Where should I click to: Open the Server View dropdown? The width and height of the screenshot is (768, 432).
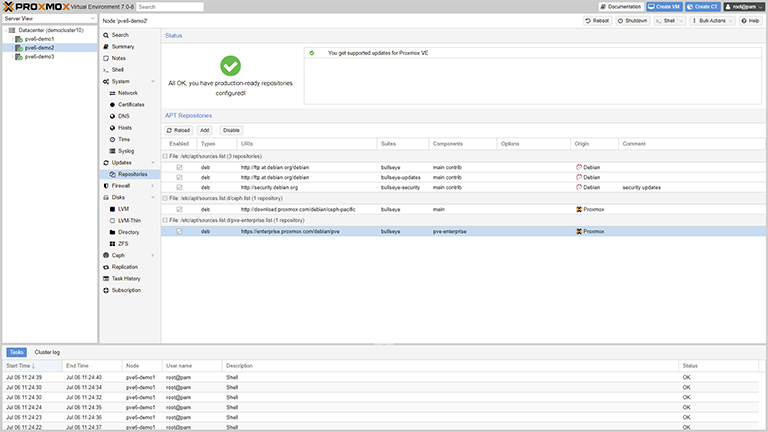49,19
